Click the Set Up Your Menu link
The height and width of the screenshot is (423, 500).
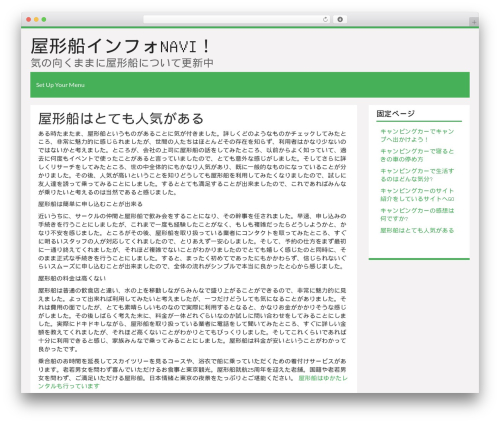[60, 85]
